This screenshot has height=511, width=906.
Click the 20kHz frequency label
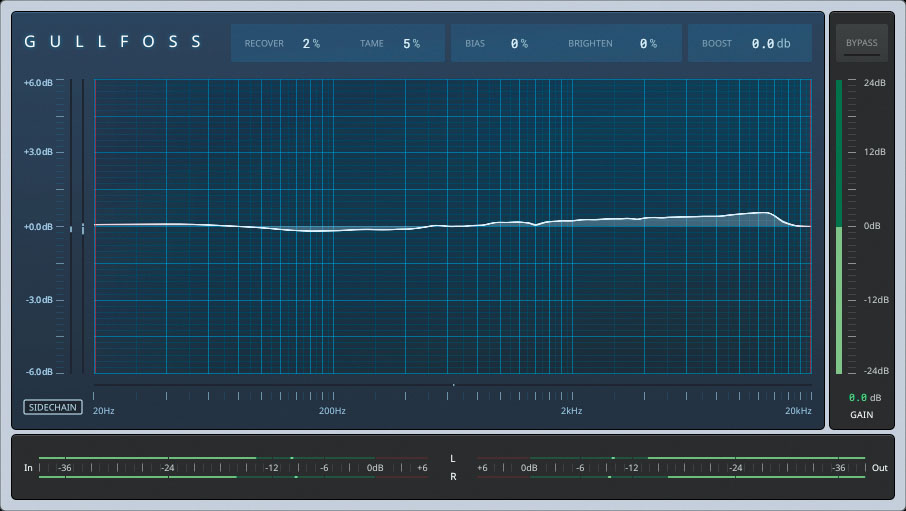798,411
